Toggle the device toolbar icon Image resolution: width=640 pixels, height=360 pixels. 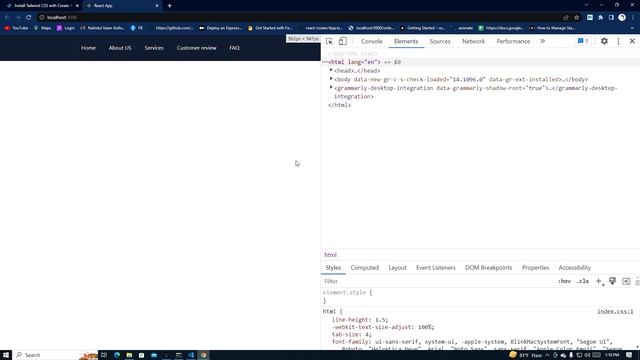click(343, 41)
